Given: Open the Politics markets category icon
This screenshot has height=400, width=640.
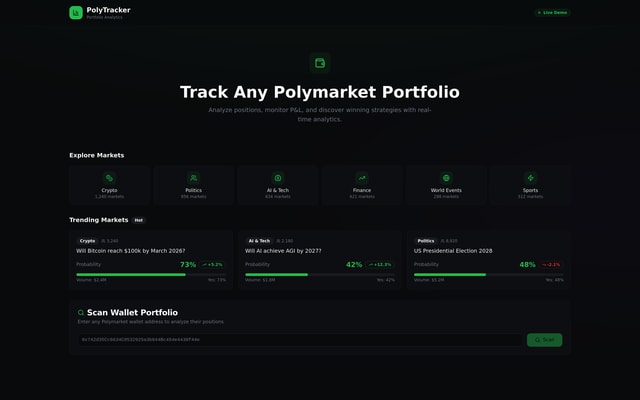Looking at the screenshot, I should coord(193,178).
